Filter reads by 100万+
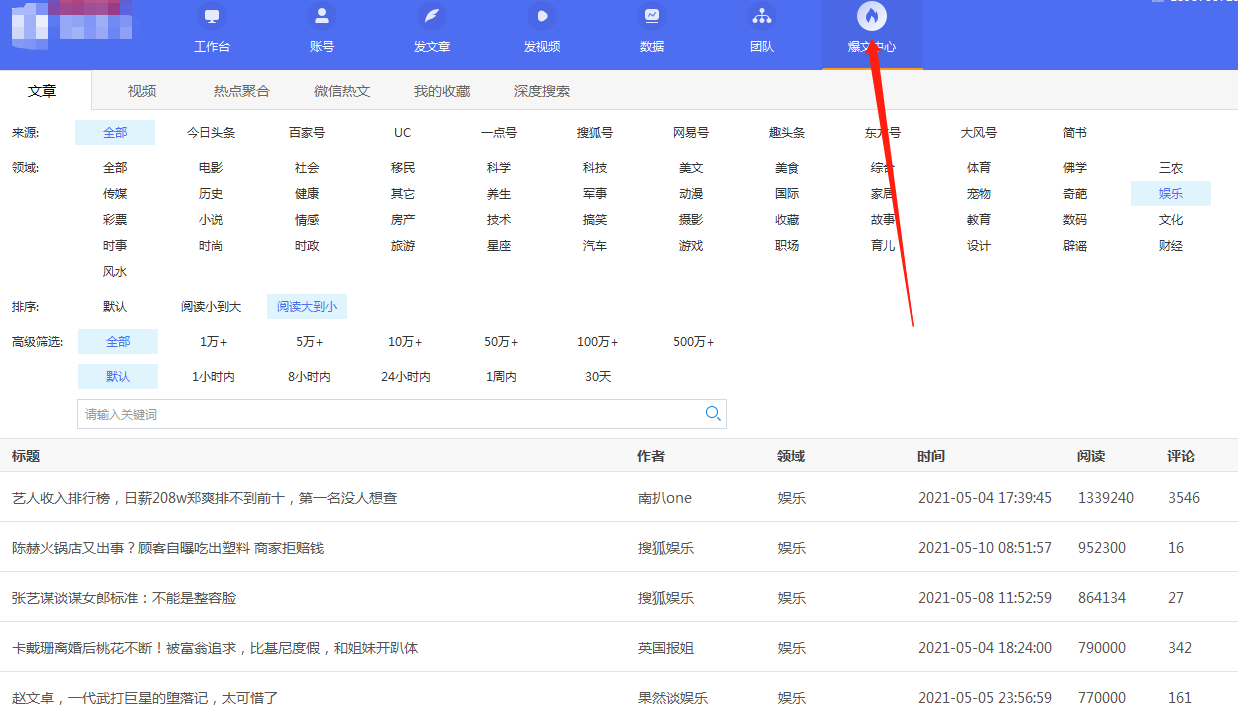Screen dimensions: 1238x710 597,342
